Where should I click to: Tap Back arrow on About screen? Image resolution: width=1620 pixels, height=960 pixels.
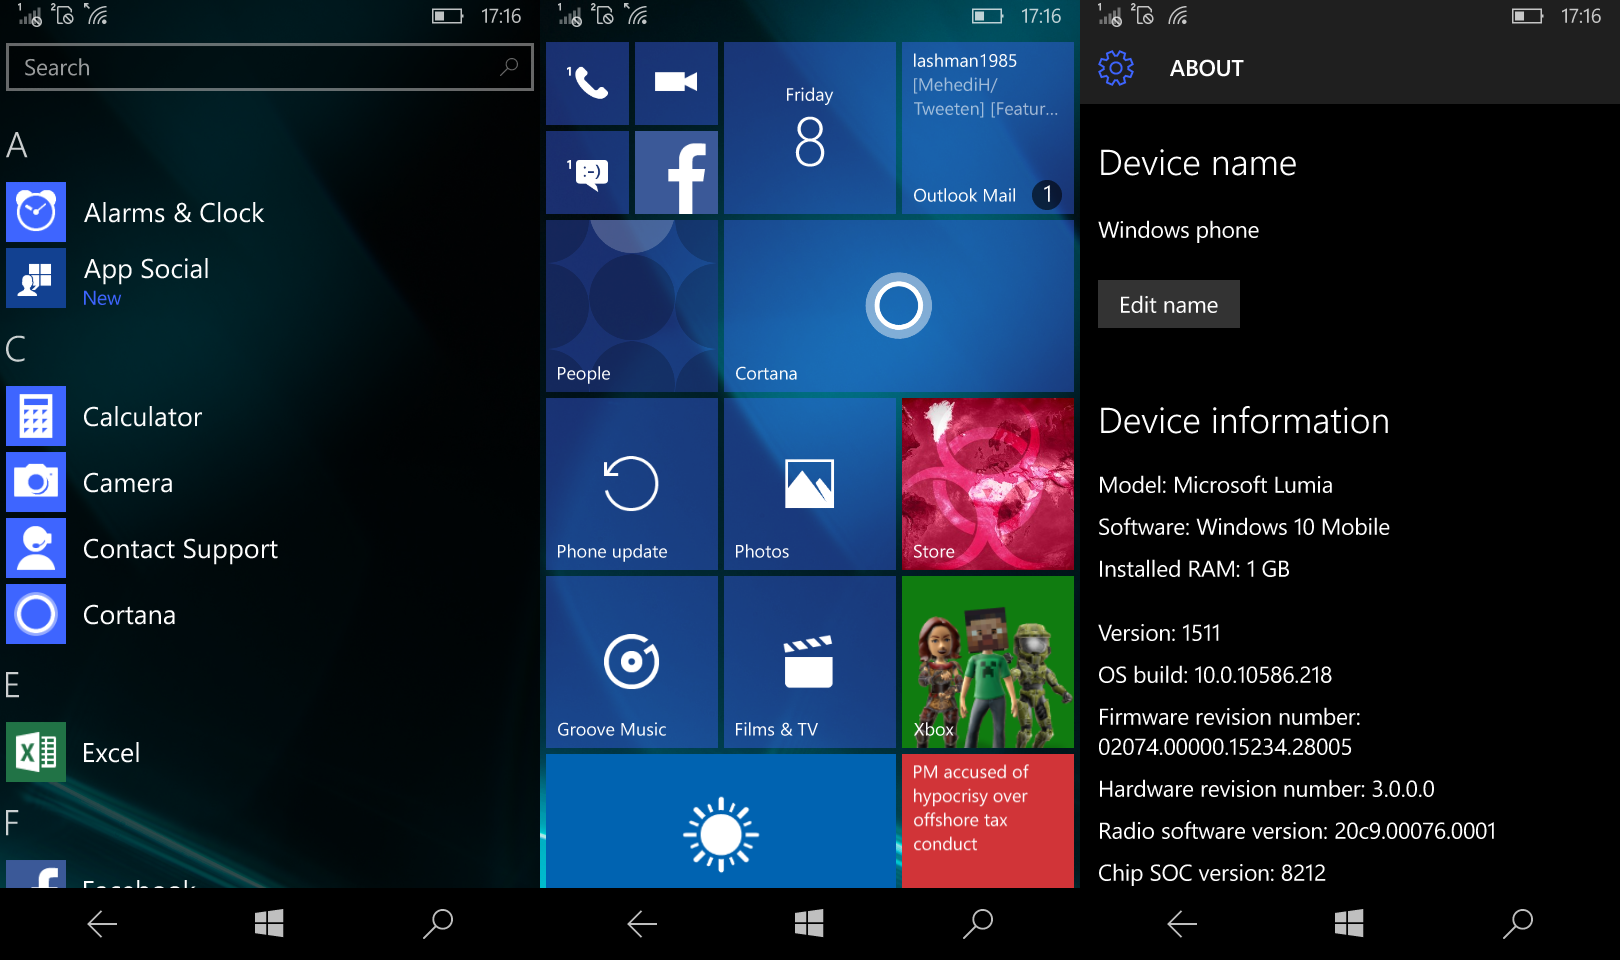(x=1182, y=924)
